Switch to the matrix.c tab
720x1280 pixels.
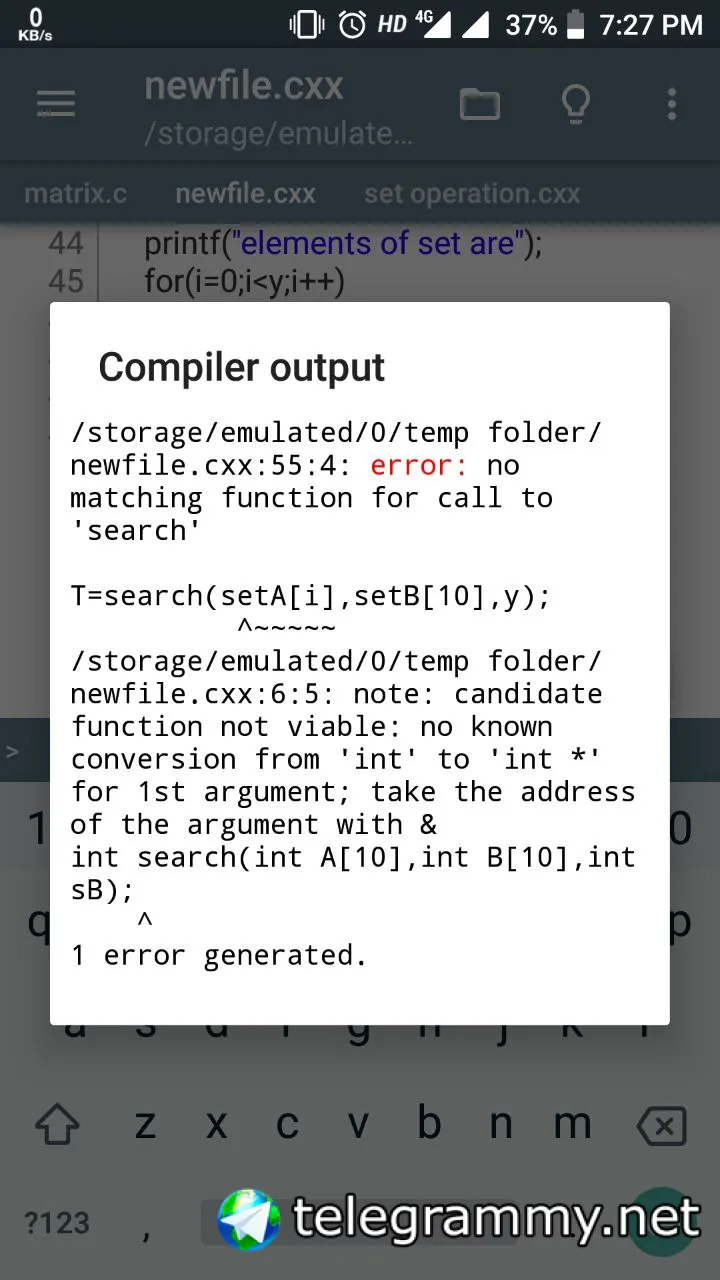pyautogui.click(x=76, y=193)
